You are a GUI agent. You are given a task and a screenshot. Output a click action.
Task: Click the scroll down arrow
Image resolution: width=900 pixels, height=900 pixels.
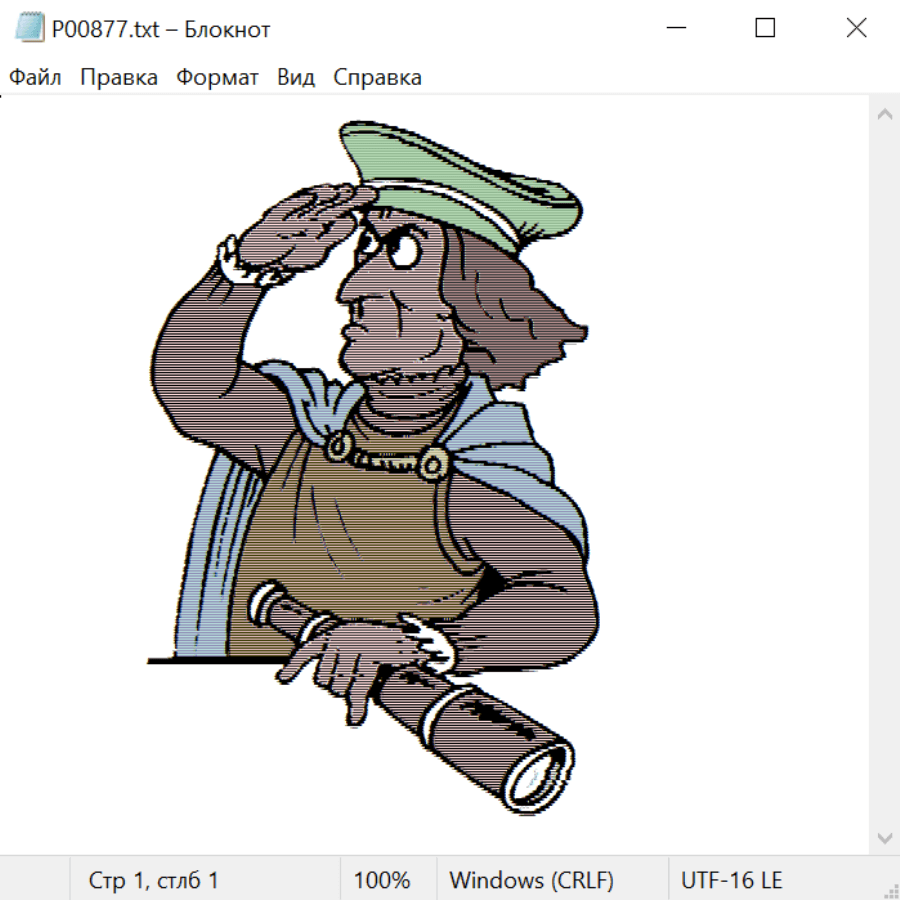884,837
